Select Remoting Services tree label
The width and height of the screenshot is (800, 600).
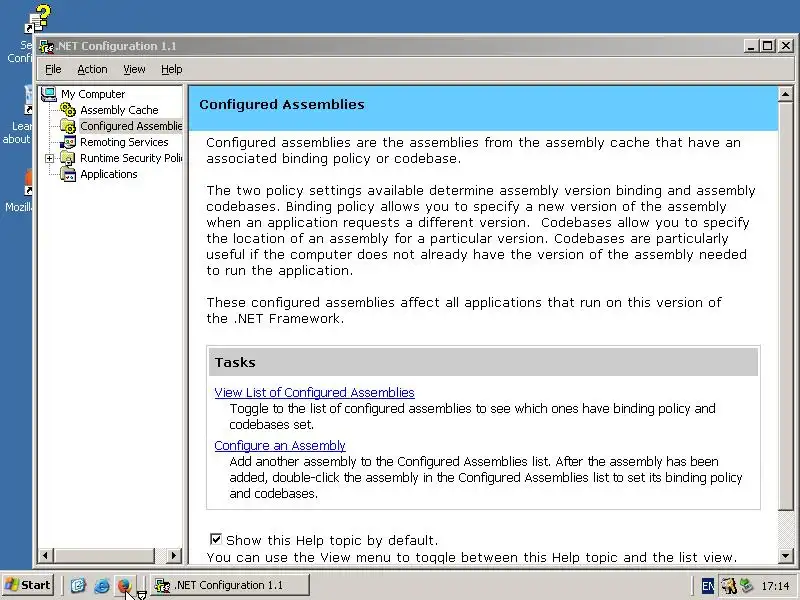(x=124, y=142)
